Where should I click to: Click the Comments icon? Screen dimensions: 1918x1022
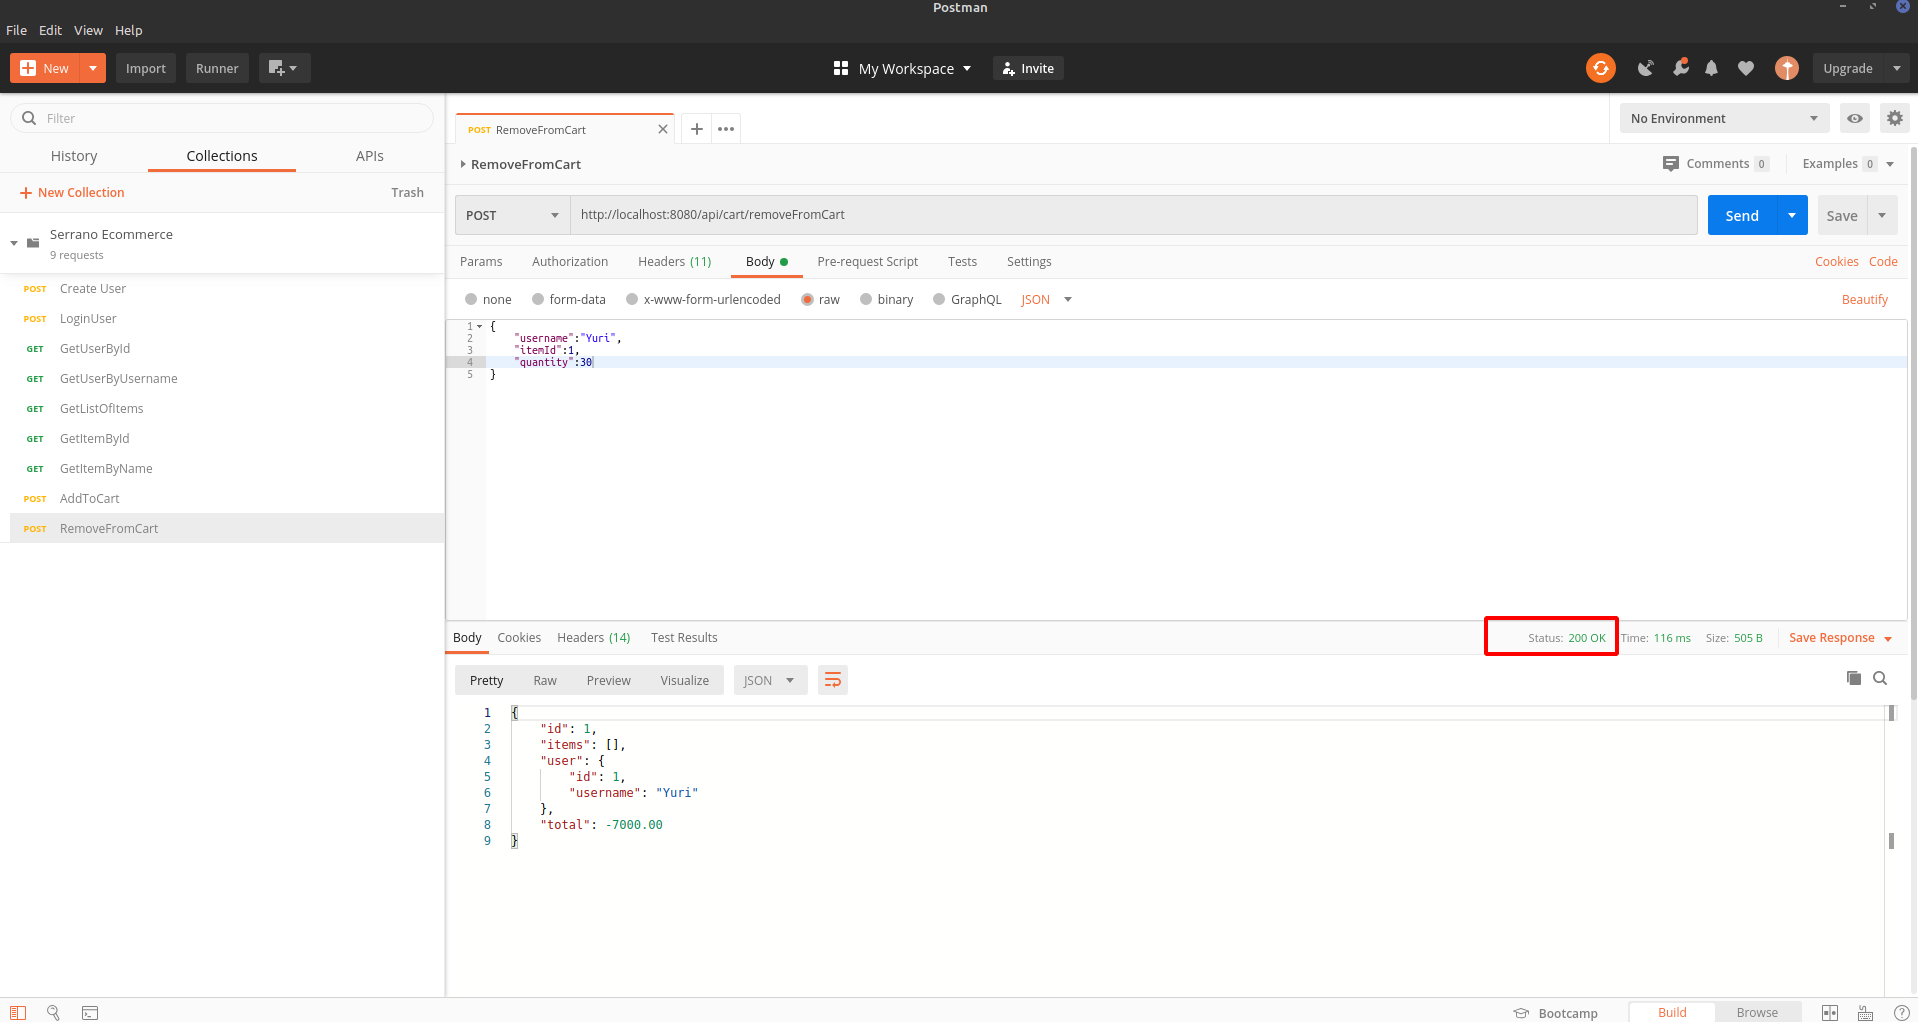[x=1671, y=163]
